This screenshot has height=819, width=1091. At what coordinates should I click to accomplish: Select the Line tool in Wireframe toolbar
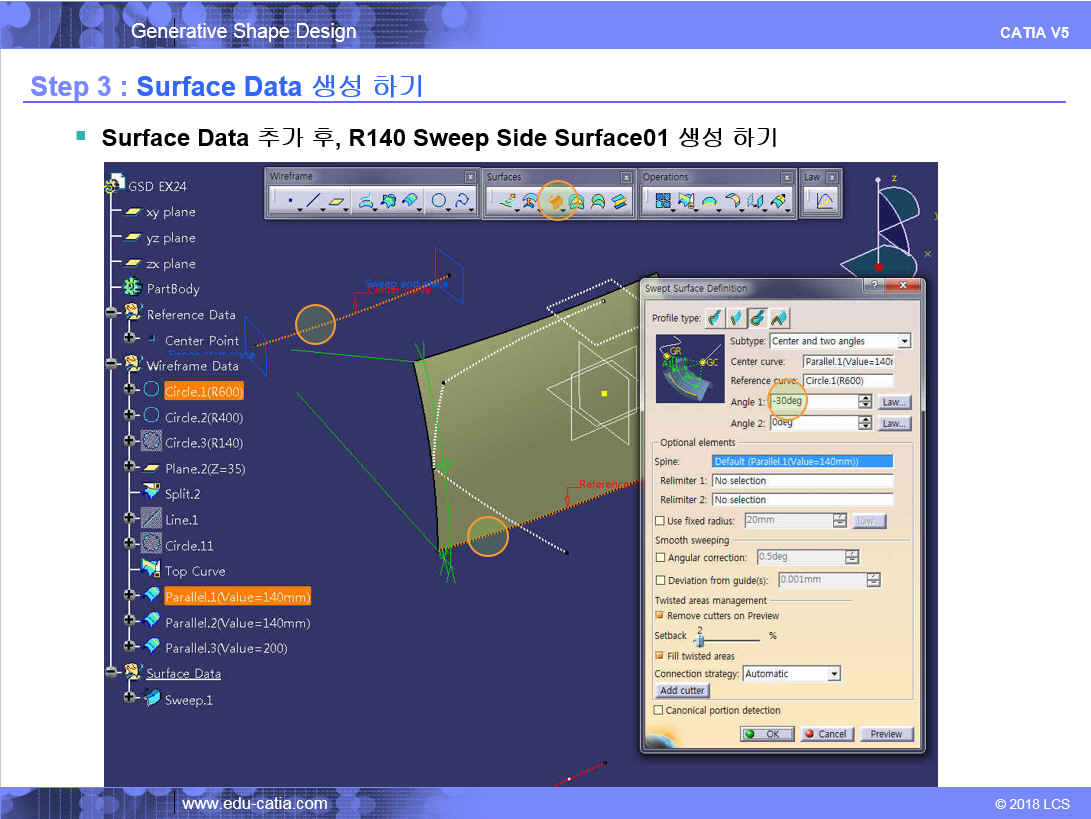pos(314,202)
